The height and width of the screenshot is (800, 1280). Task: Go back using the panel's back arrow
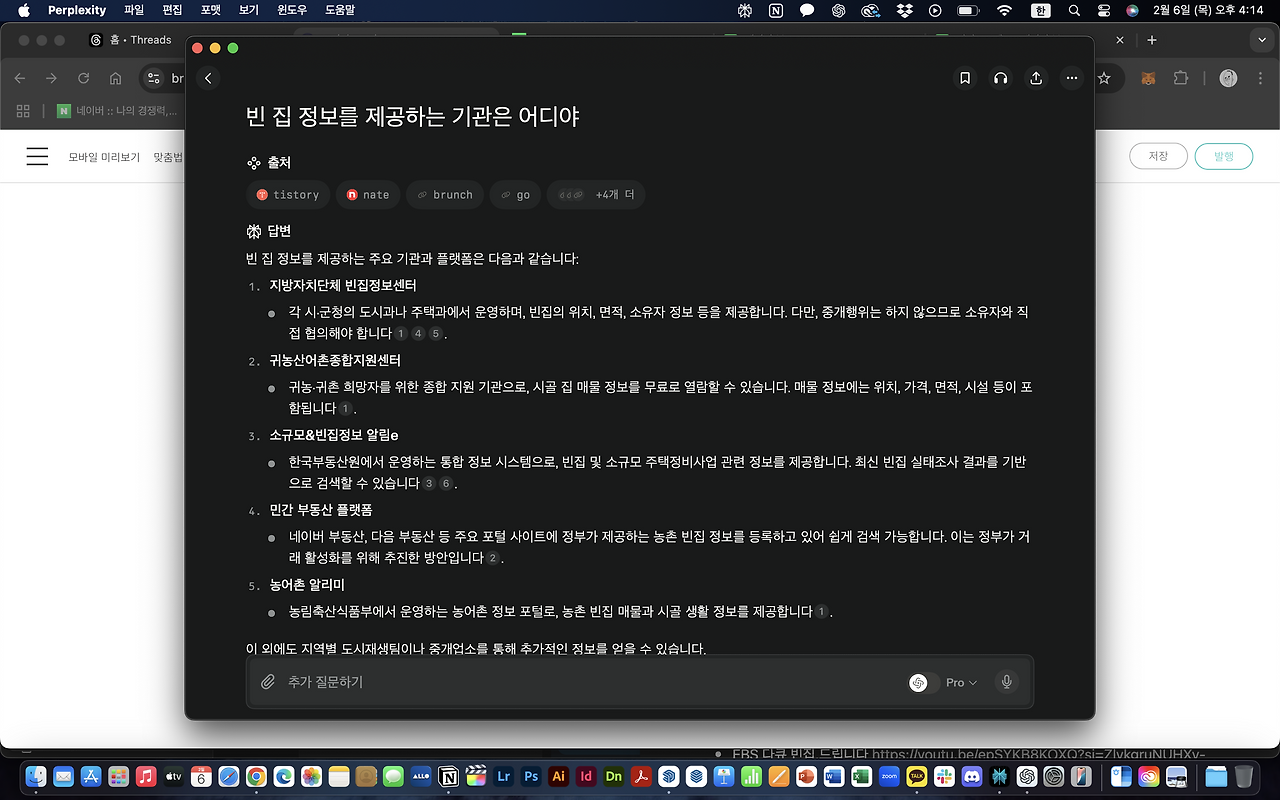(x=208, y=77)
